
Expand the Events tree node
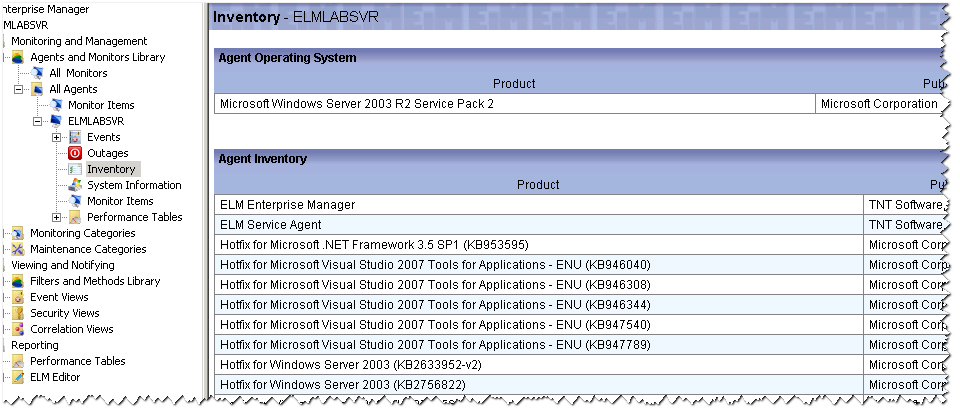point(56,137)
